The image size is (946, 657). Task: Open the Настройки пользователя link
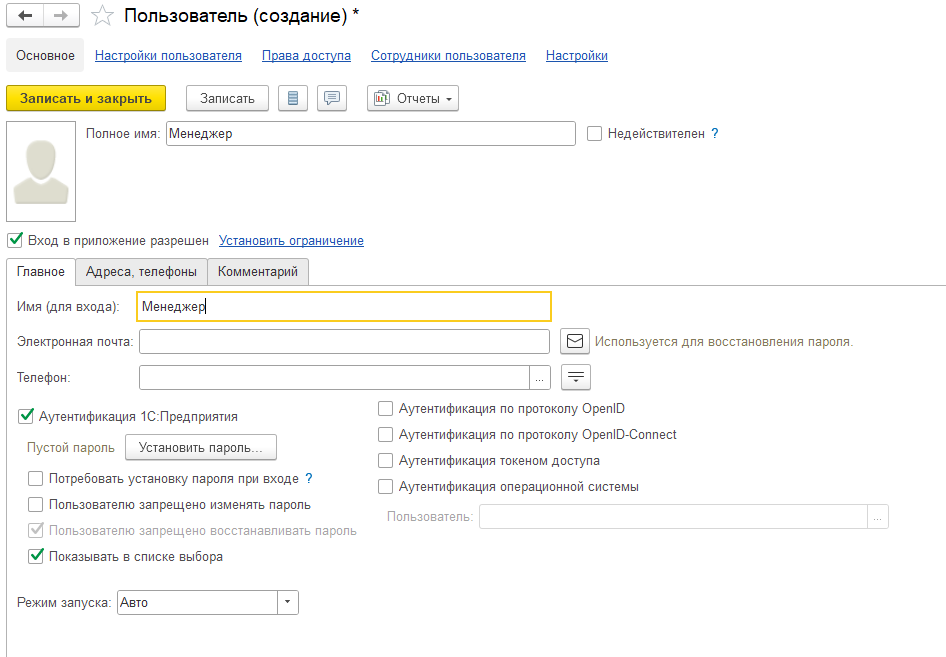tap(168, 56)
